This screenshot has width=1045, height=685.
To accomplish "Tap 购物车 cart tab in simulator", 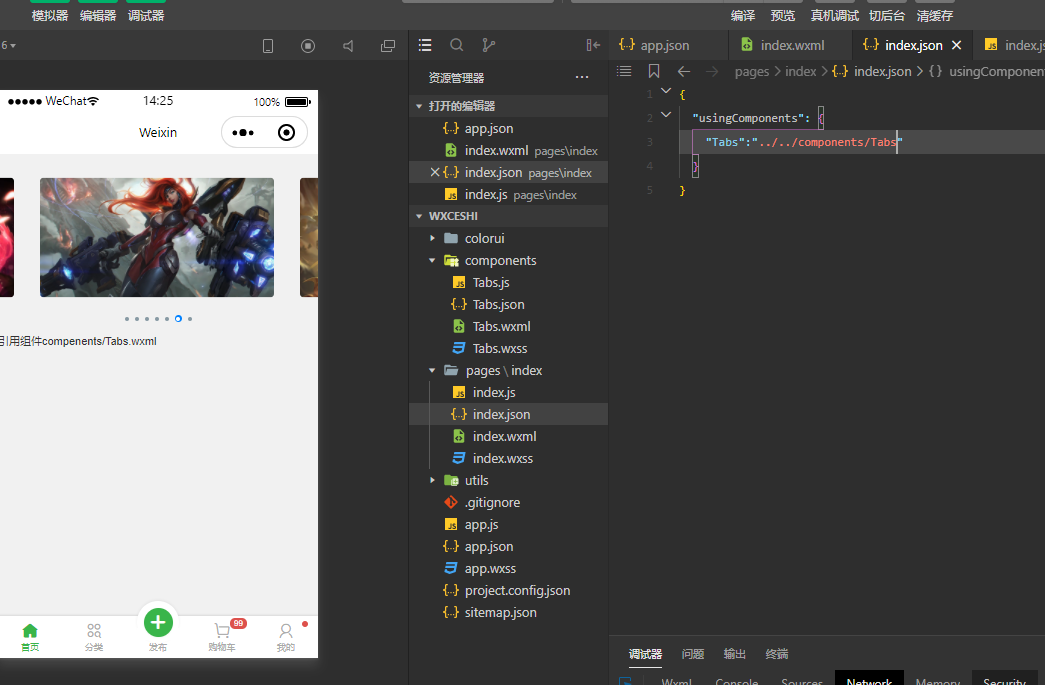I will point(222,636).
